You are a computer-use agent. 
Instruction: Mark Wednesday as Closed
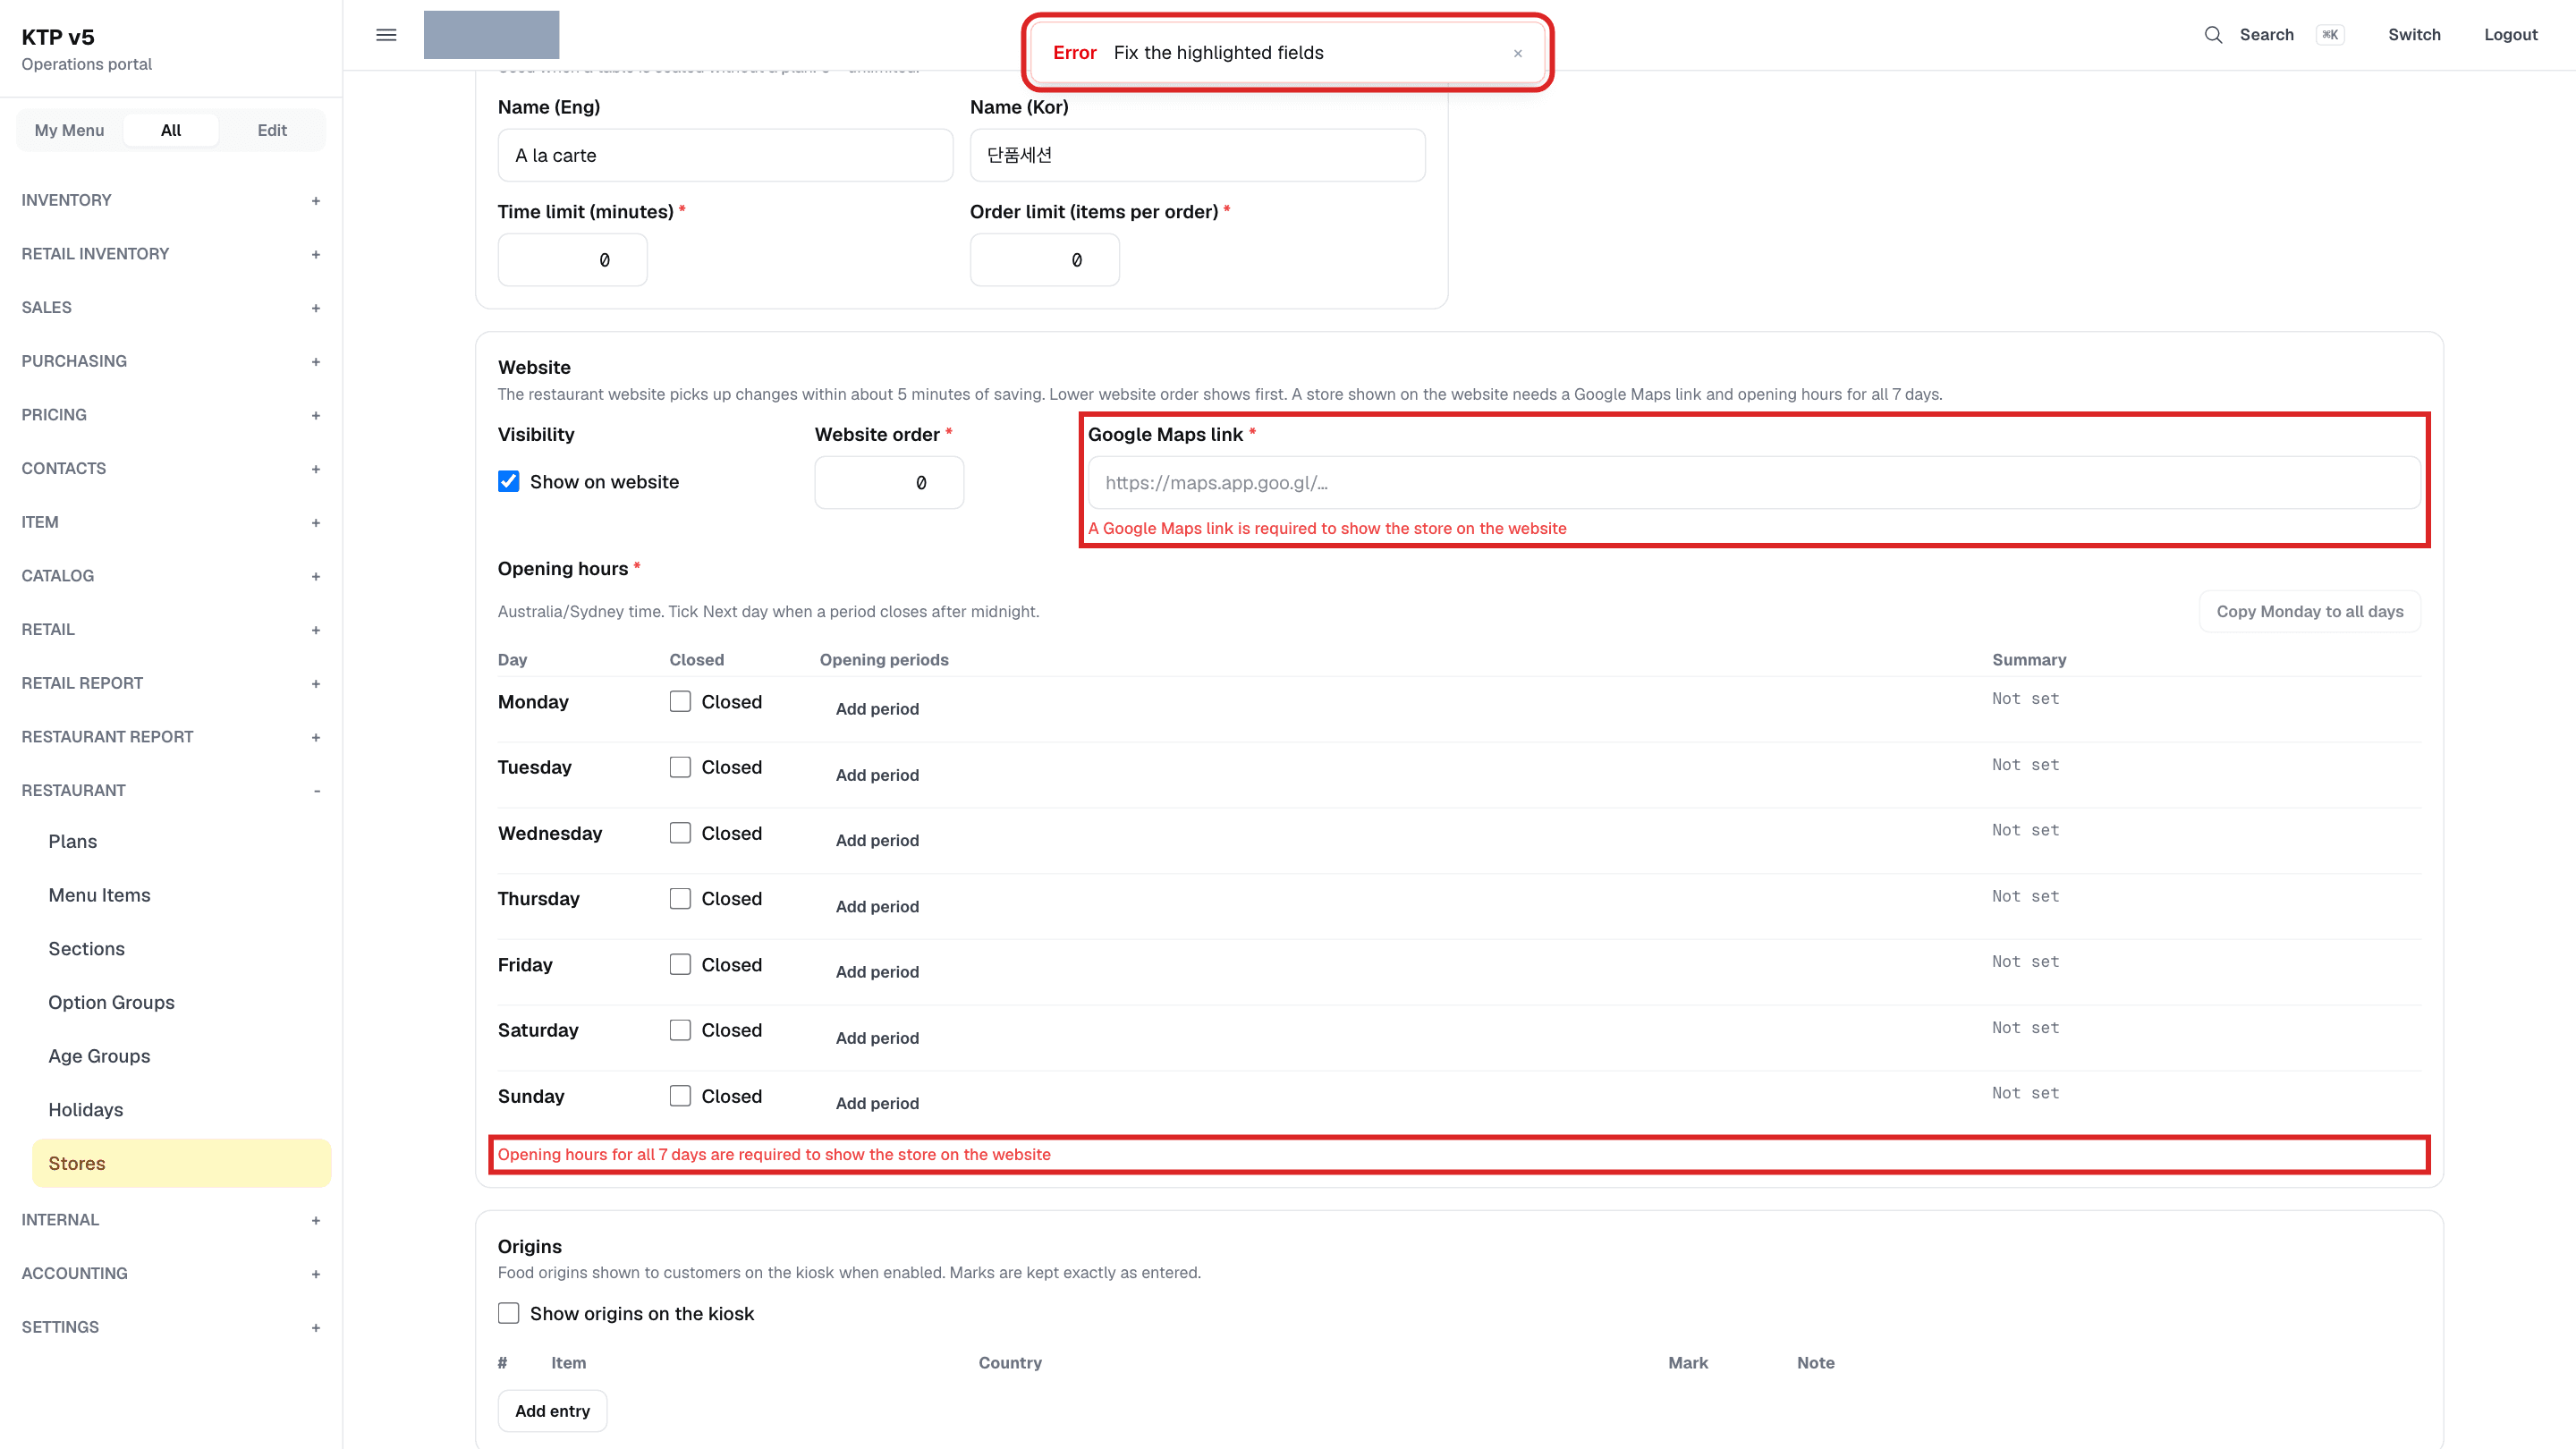pos(680,833)
